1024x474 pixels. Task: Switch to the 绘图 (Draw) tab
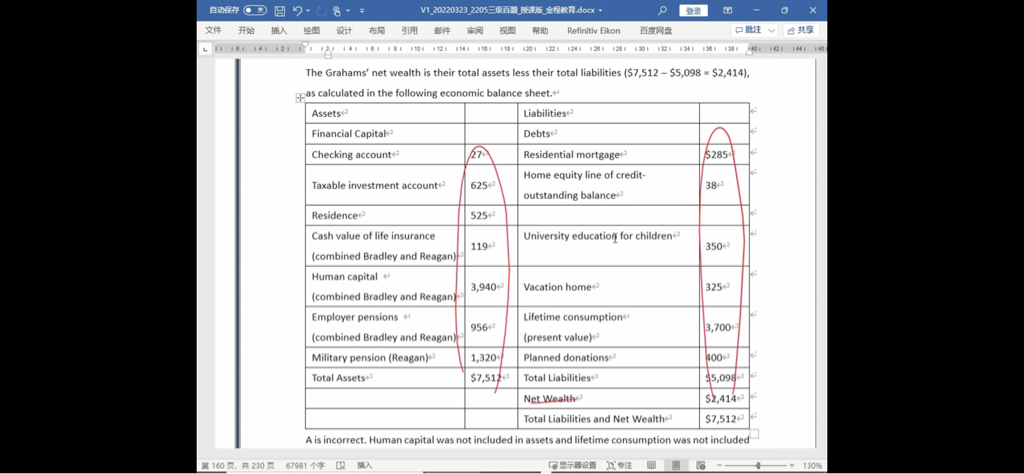click(x=312, y=31)
